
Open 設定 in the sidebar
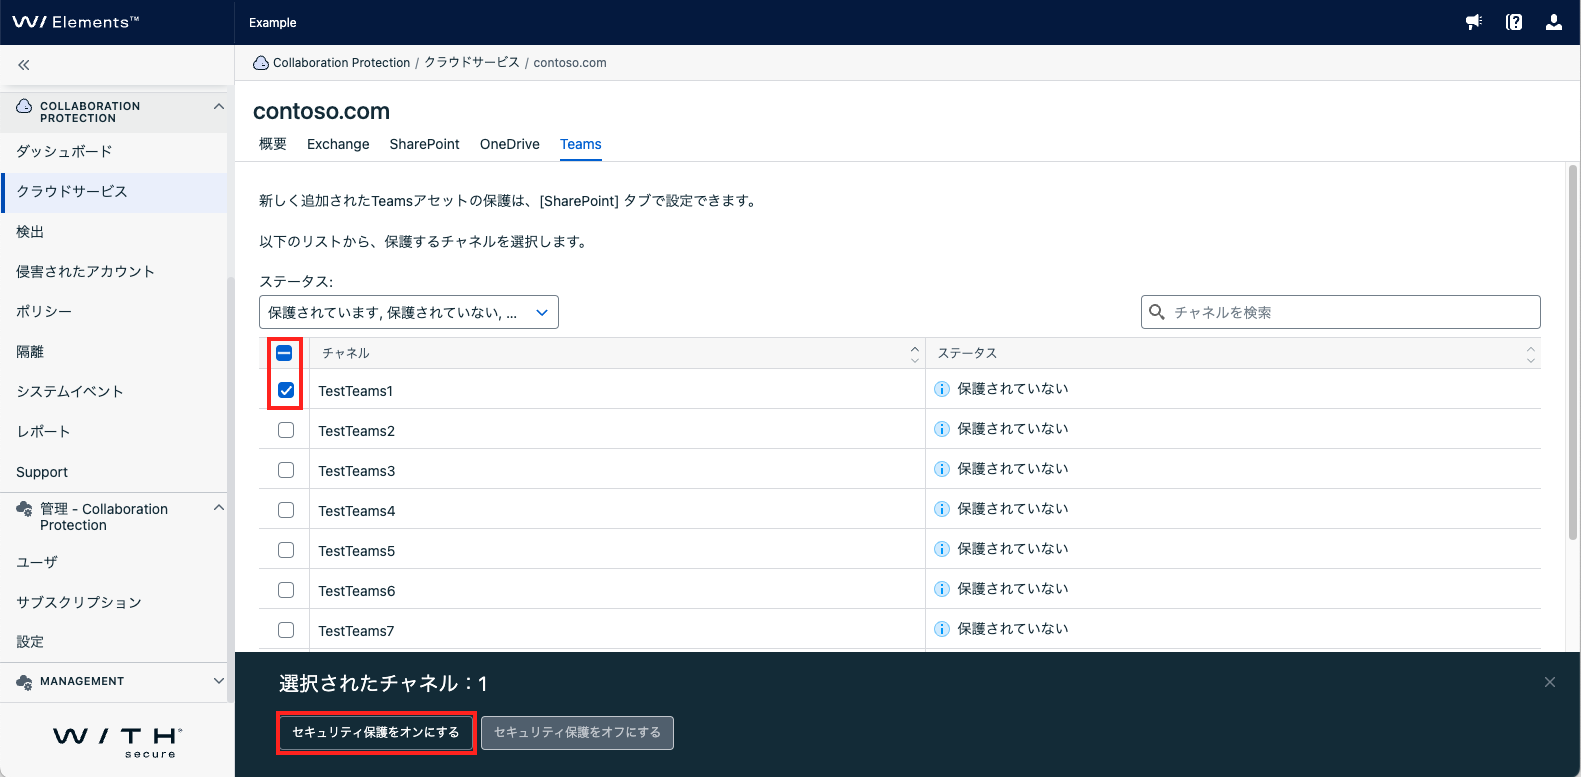pyautogui.click(x=114, y=642)
